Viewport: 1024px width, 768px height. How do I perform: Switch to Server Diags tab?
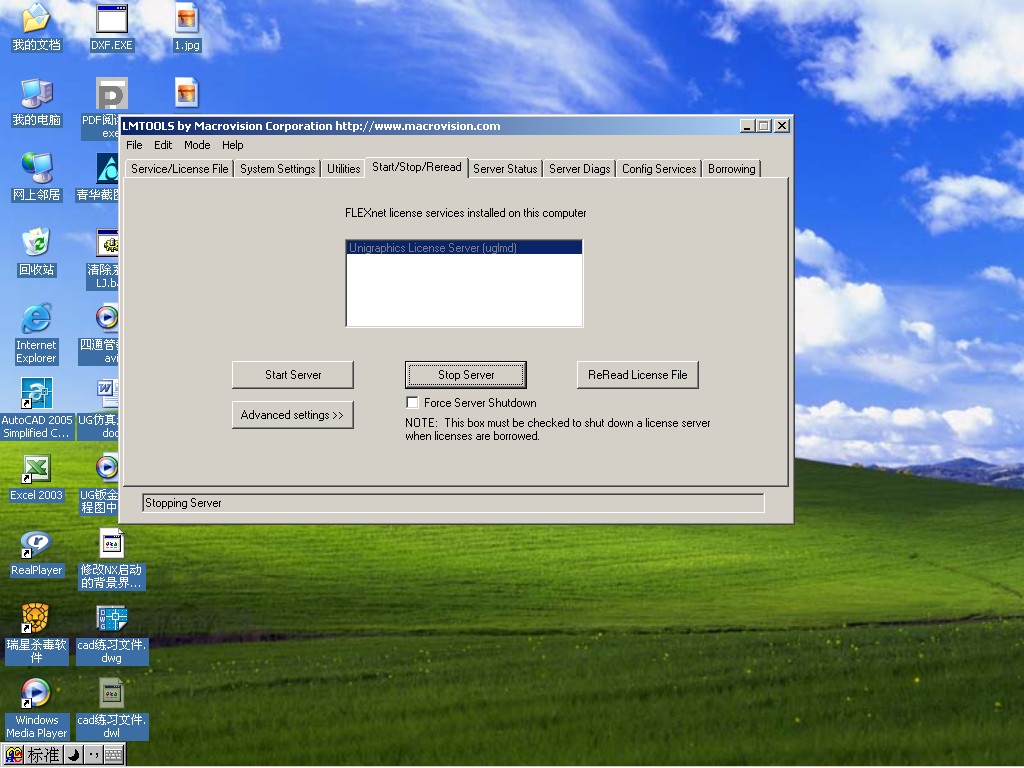click(x=579, y=168)
